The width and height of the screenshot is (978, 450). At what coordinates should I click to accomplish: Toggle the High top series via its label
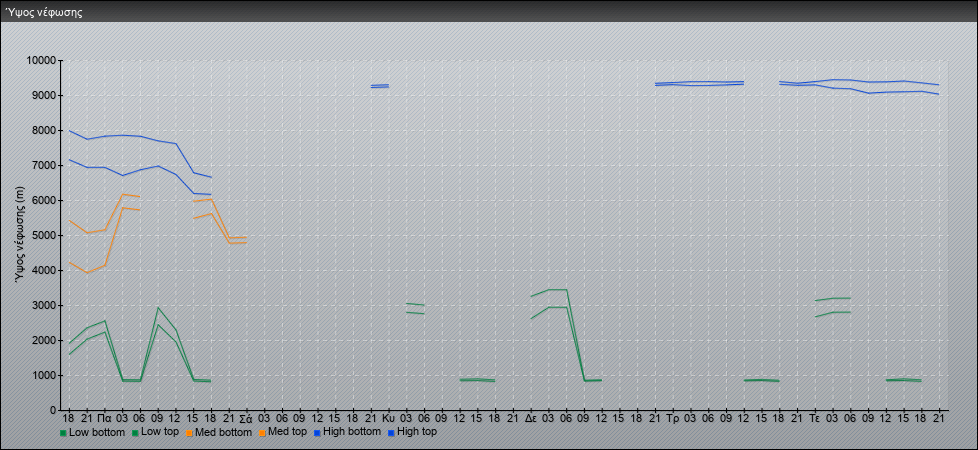click(x=417, y=433)
